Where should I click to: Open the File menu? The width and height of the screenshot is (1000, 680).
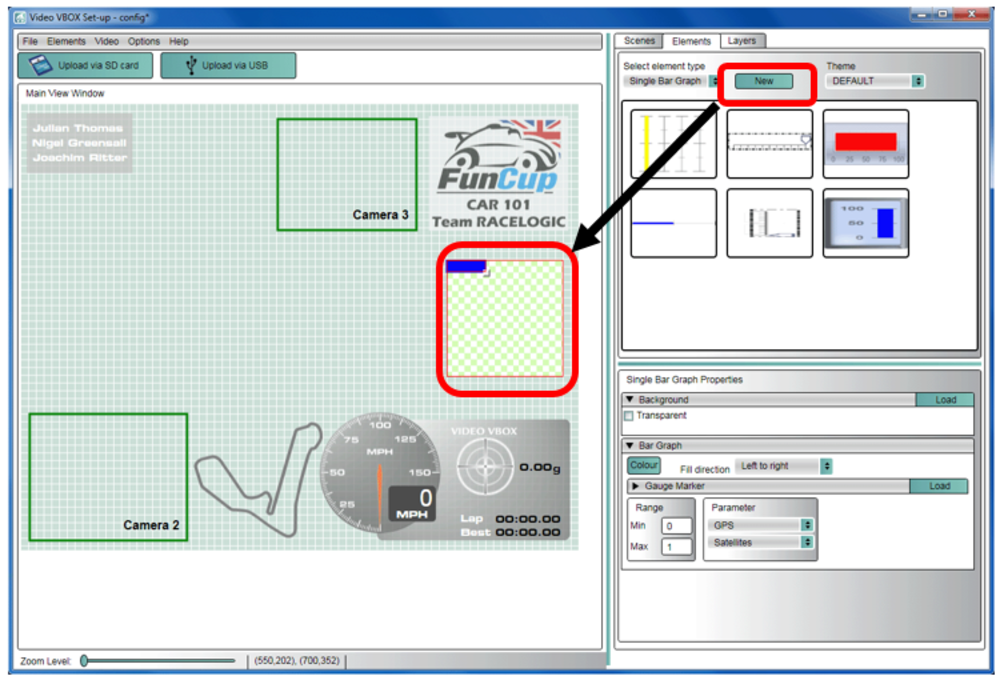(30, 41)
